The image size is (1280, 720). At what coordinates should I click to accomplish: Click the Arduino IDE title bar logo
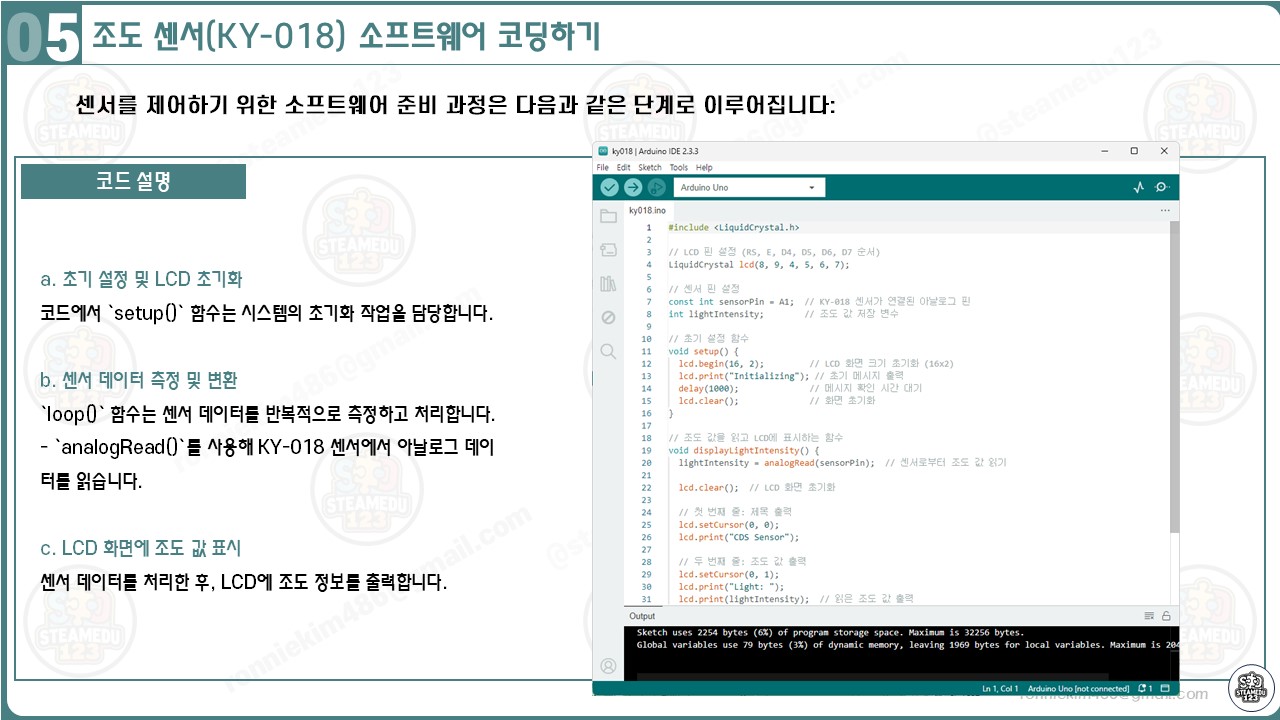click(603, 151)
